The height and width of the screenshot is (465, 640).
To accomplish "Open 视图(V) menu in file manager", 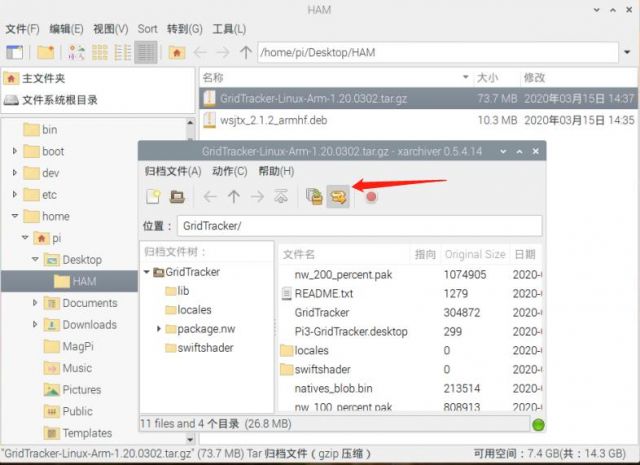I will click(111, 29).
